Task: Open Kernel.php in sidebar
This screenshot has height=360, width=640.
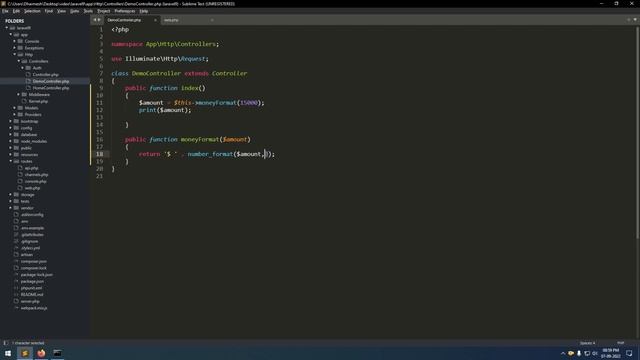Action: tap(38, 101)
